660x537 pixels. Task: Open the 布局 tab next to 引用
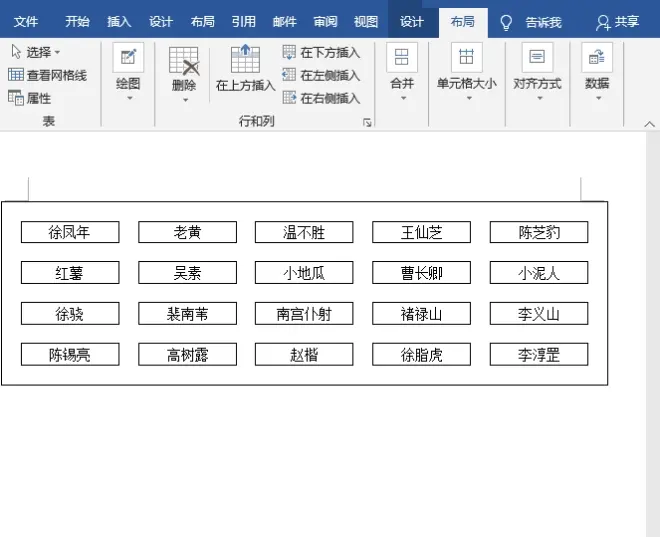[x=202, y=22]
